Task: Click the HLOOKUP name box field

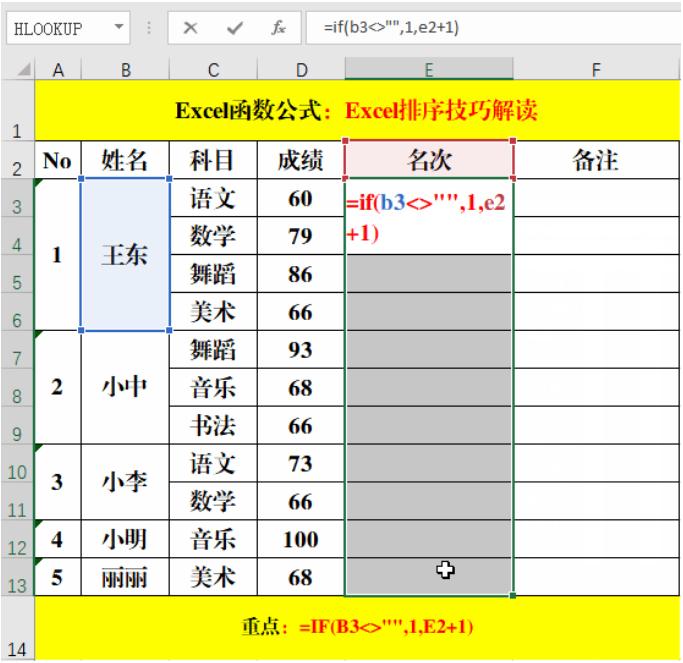Action: coord(68,28)
